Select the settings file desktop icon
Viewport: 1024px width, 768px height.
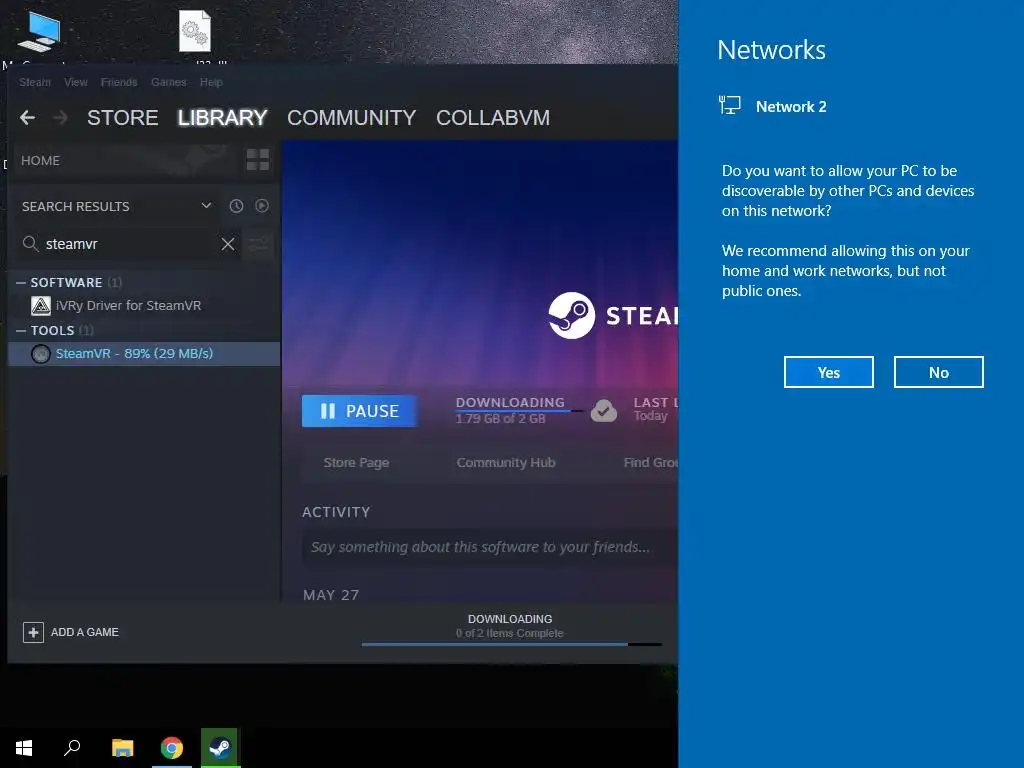pos(195,31)
